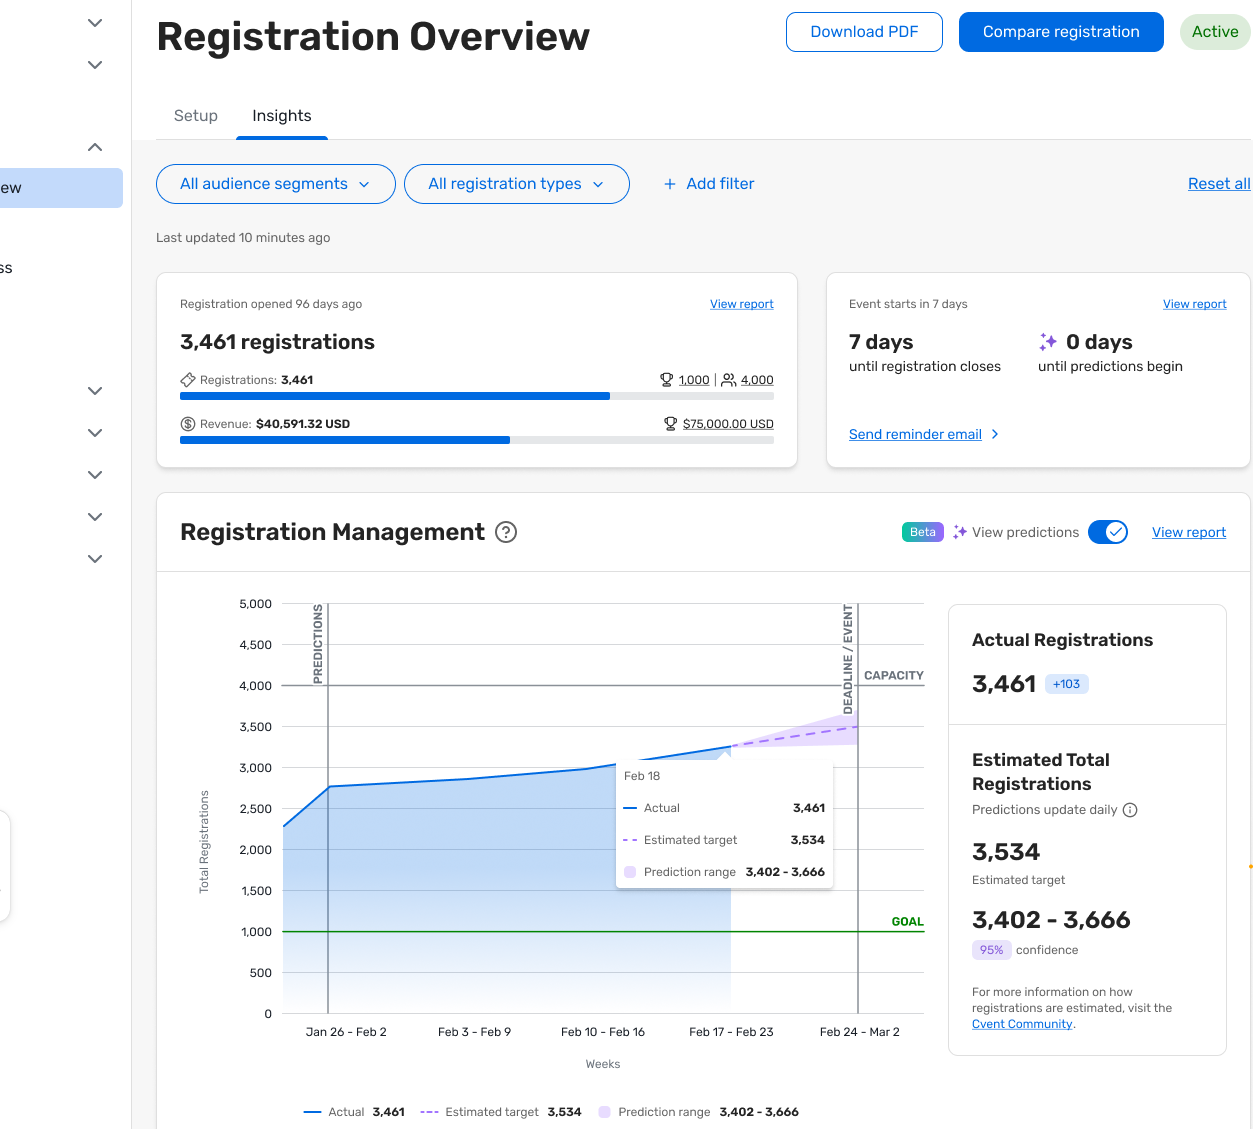Open the All registration types dropdown
1253x1129 pixels.
point(516,184)
